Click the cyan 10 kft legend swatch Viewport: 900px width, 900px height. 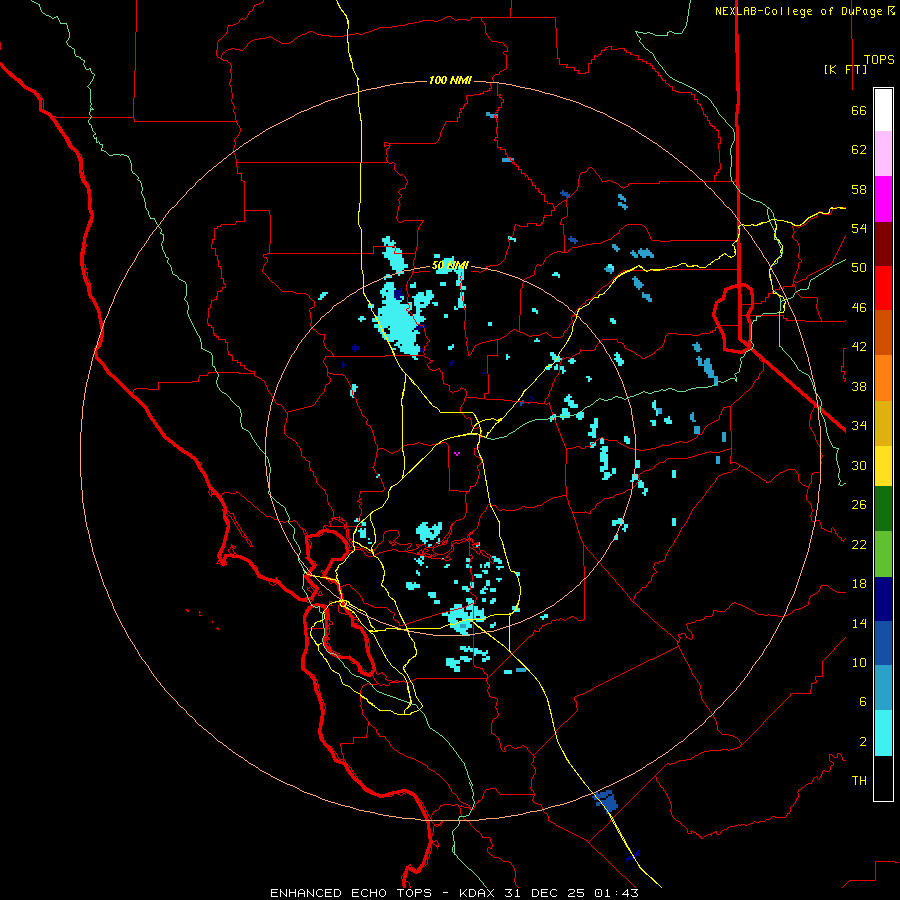(883, 733)
